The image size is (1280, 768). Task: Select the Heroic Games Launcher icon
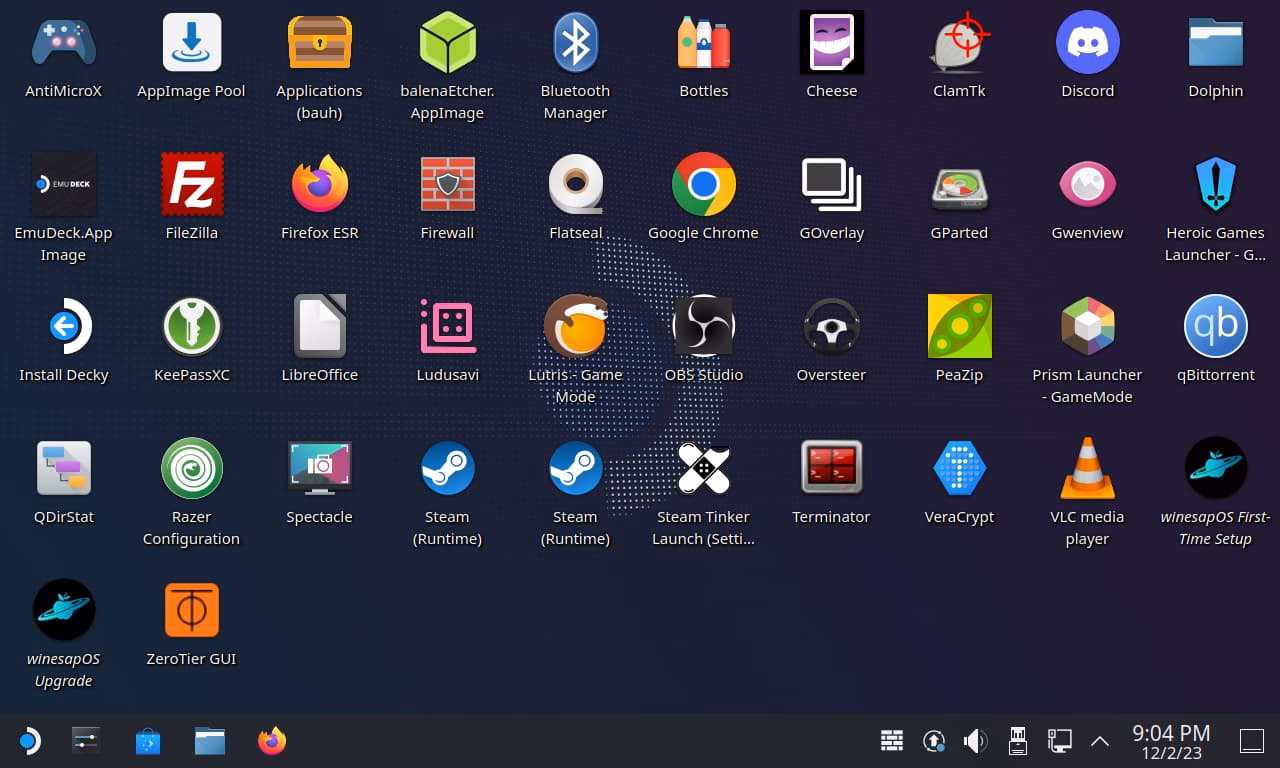click(1215, 184)
